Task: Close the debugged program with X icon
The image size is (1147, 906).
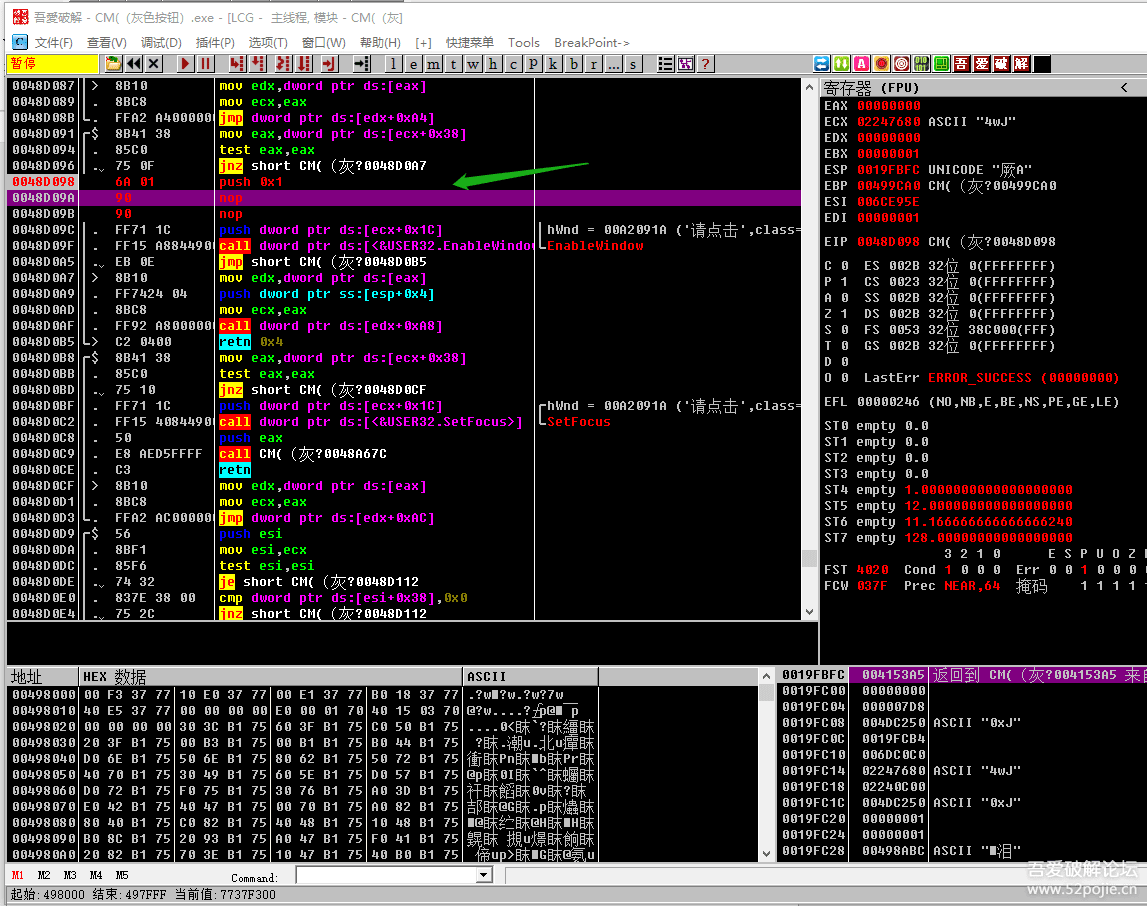Action: click(x=154, y=64)
